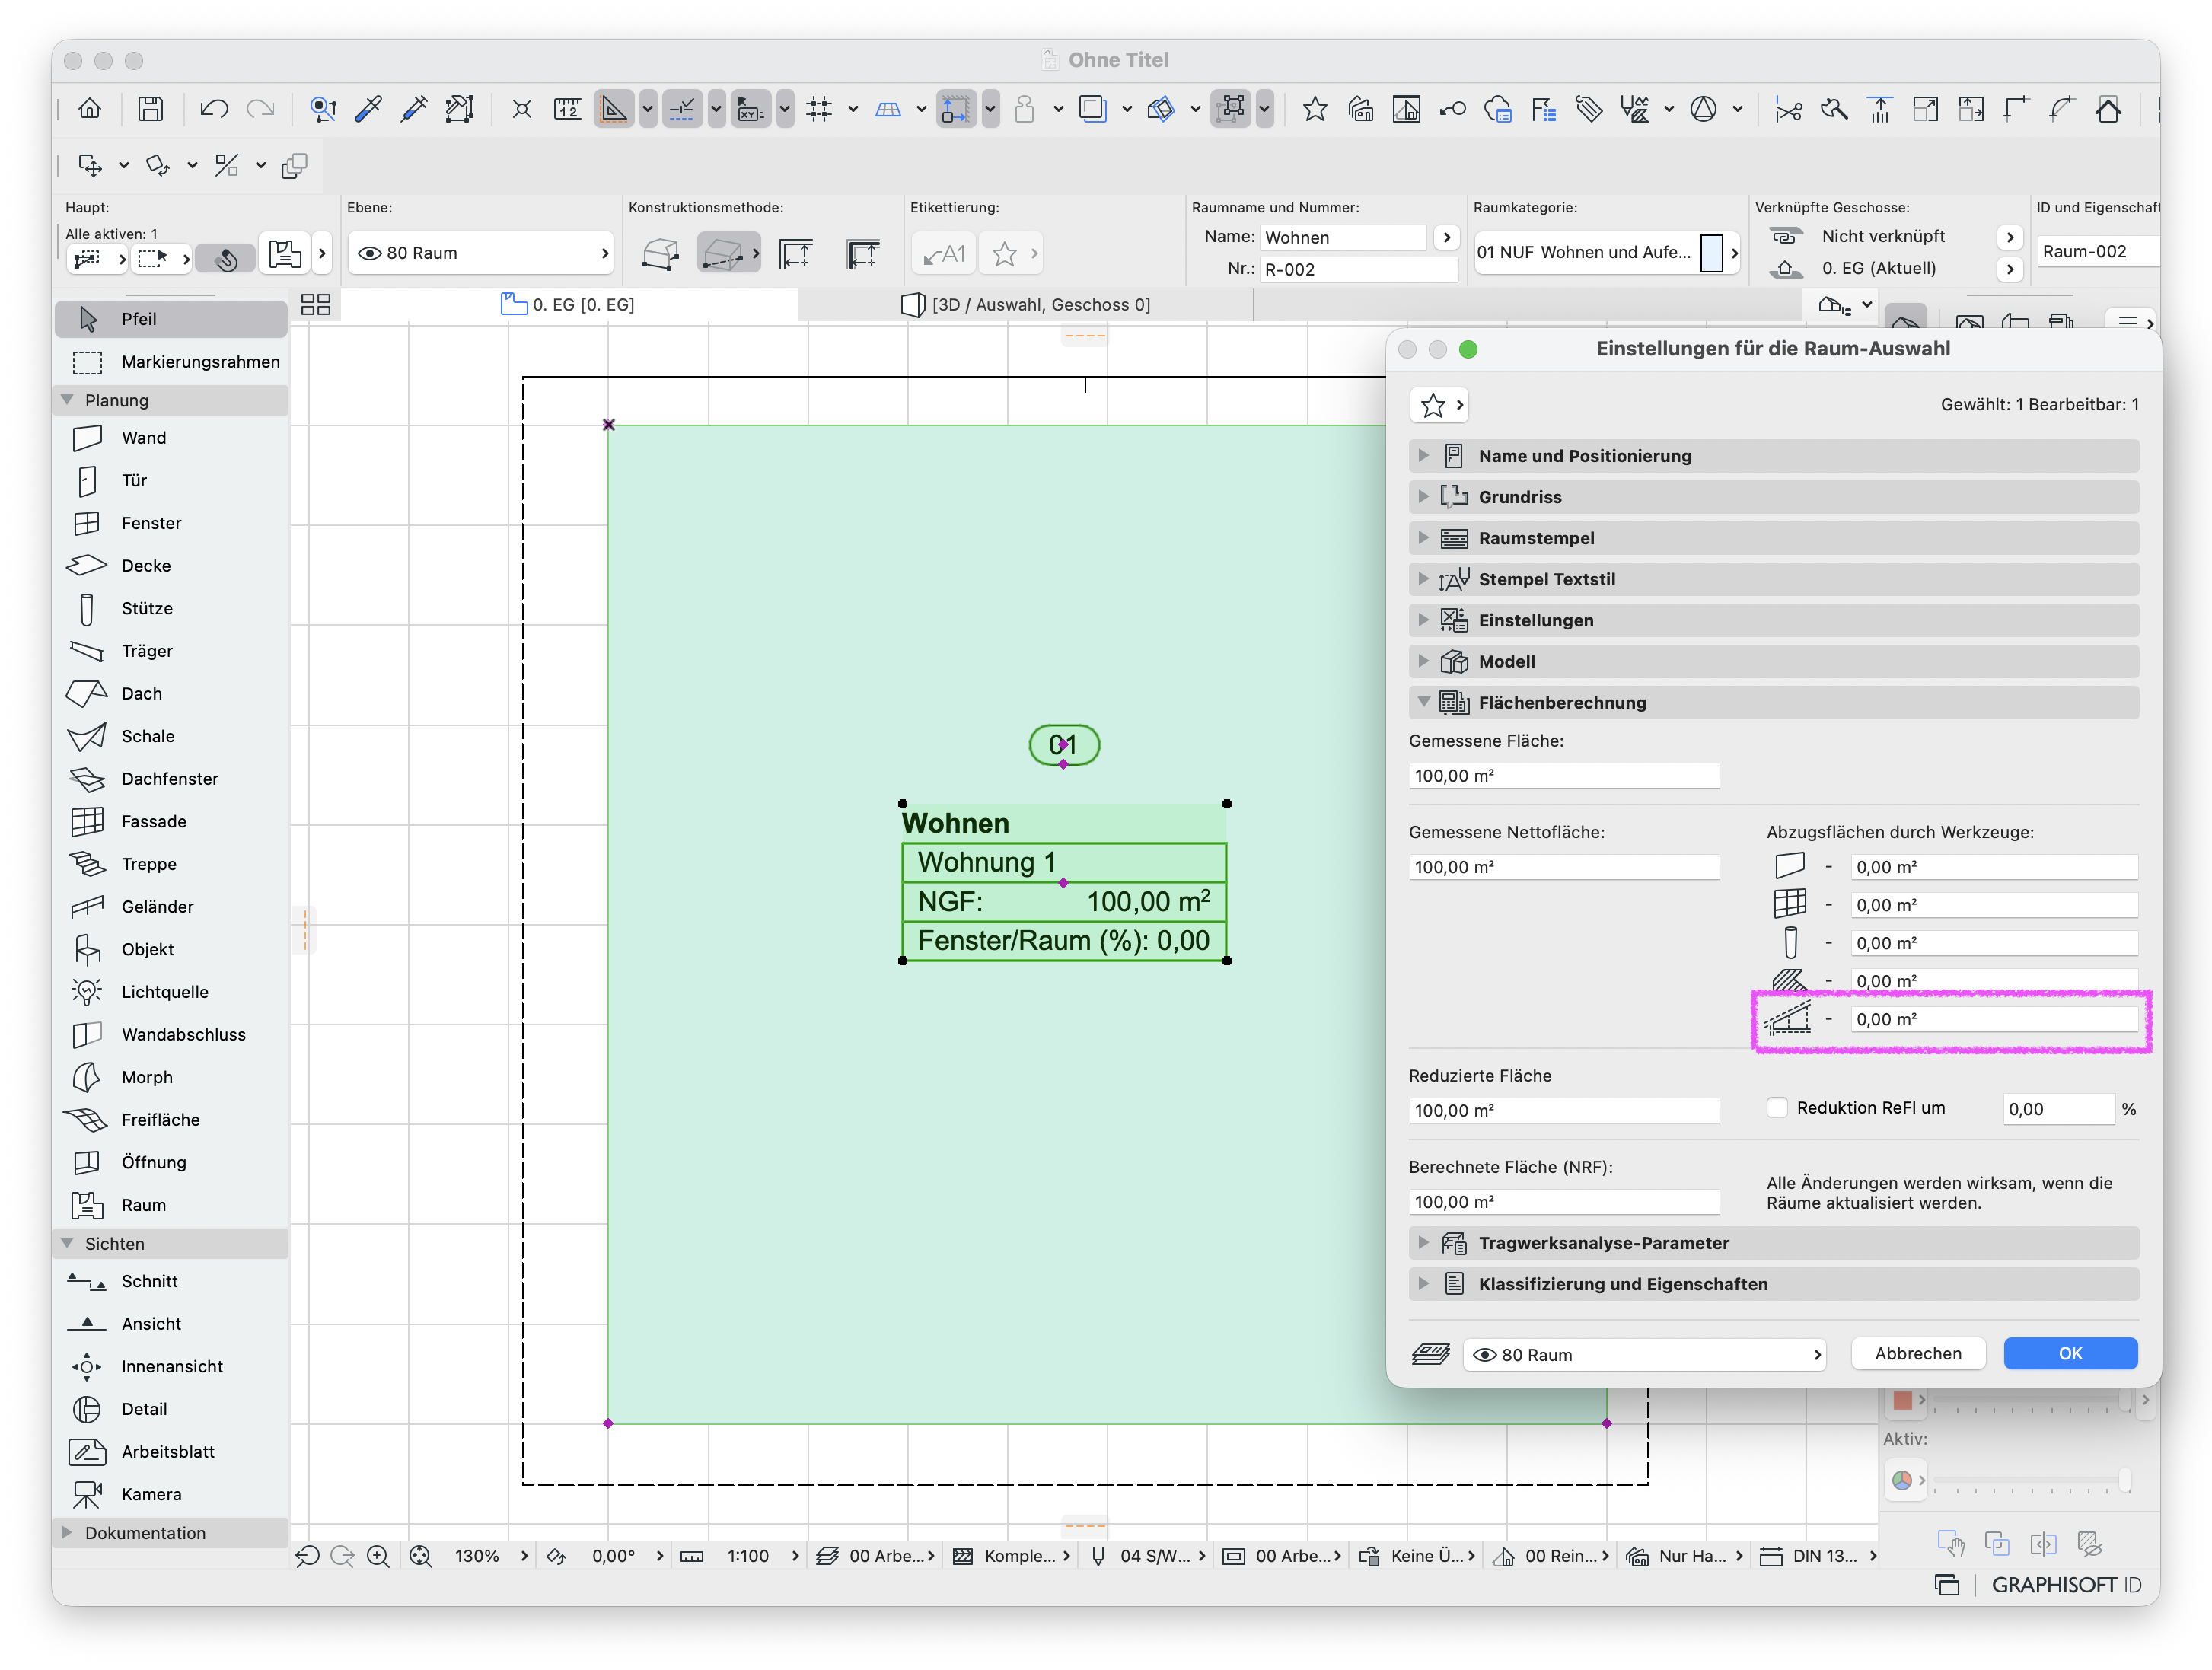Image resolution: width=2212 pixels, height=1670 pixels.
Task: Select the Fenster tool
Action: [170, 524]
